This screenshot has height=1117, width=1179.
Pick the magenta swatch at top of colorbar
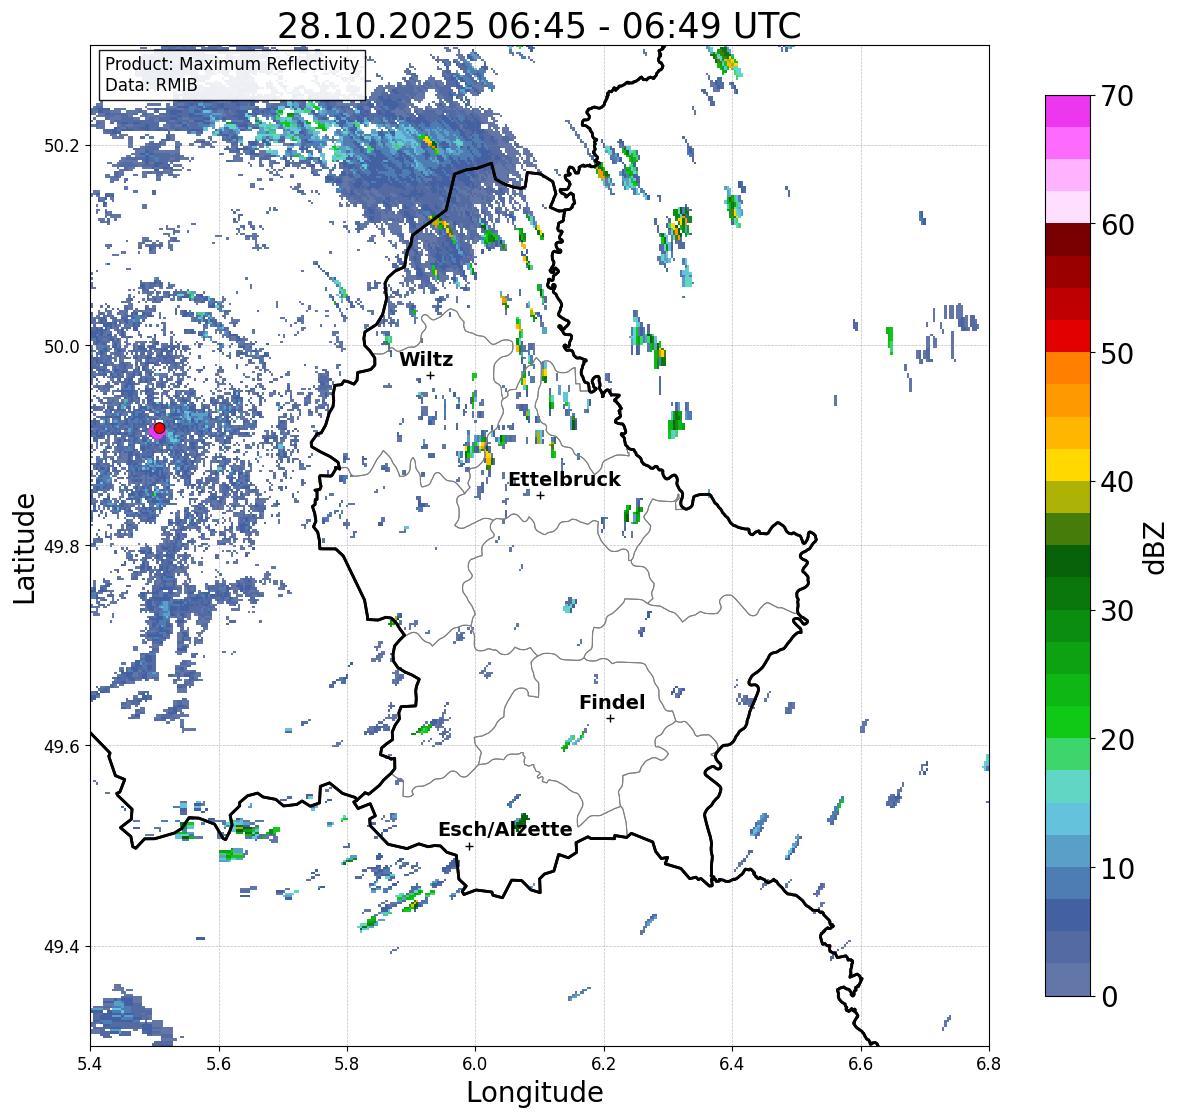point(1068,111)
